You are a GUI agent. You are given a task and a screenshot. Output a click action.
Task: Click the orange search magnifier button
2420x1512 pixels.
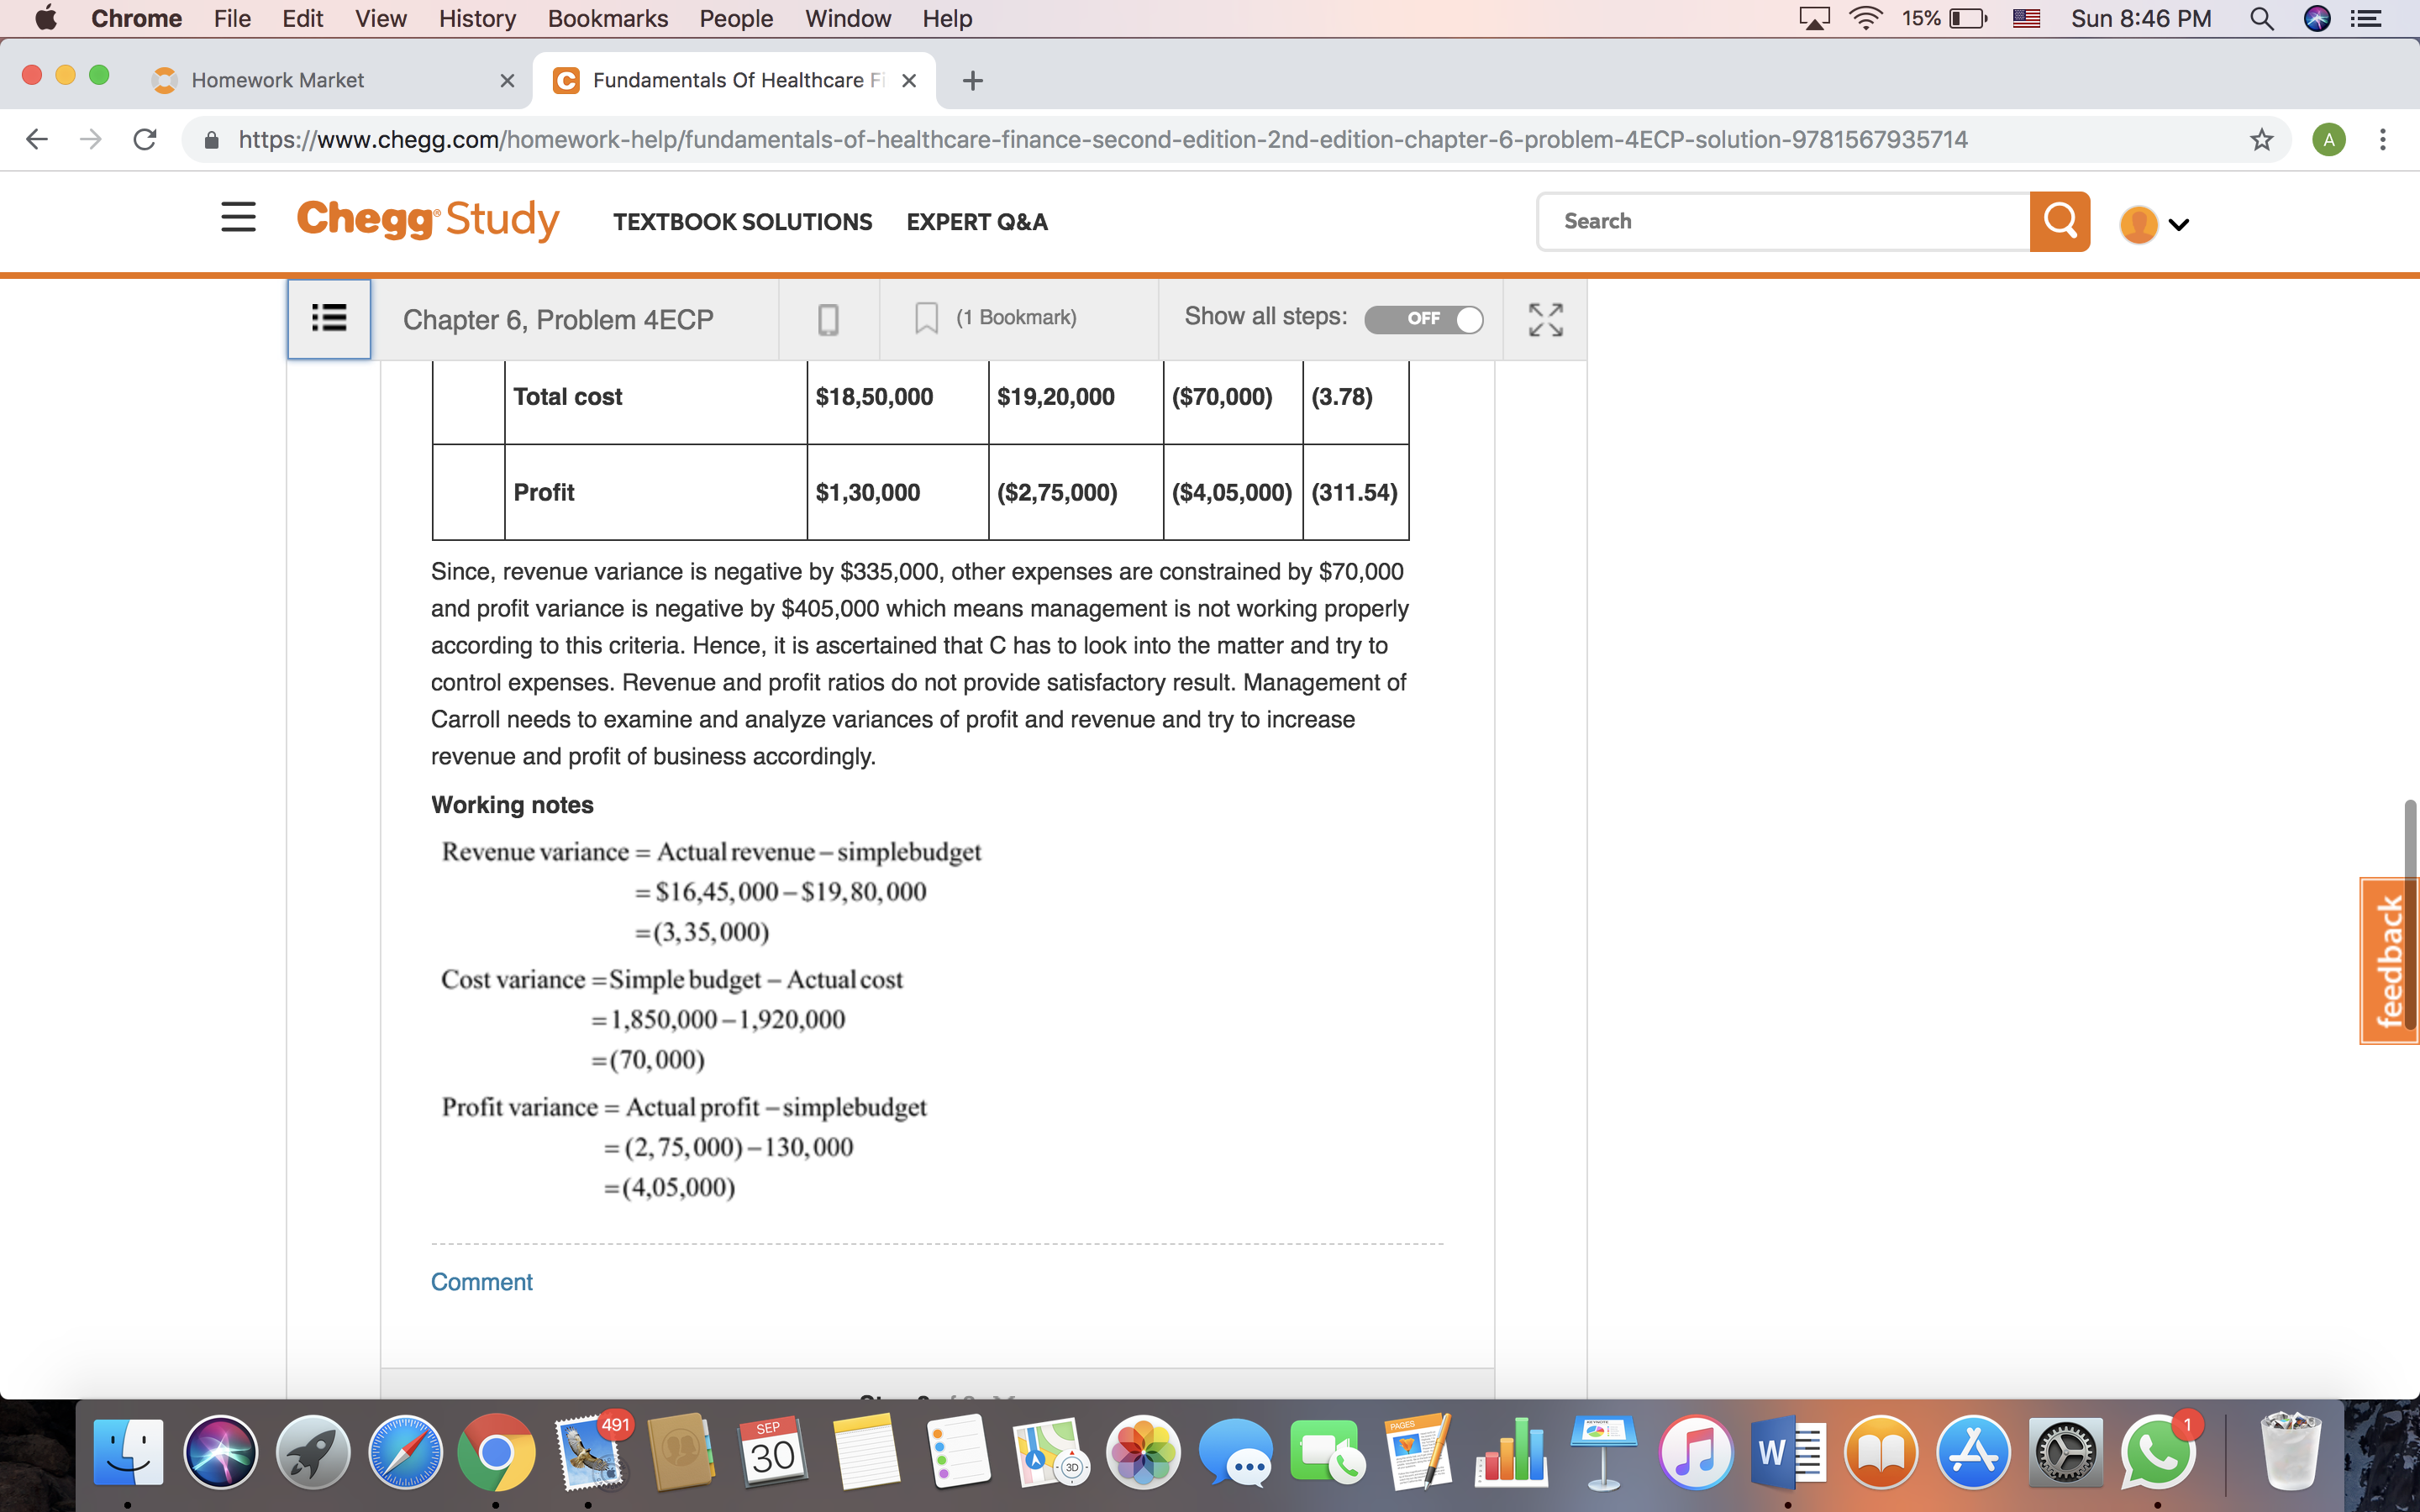click(2060, 221)
